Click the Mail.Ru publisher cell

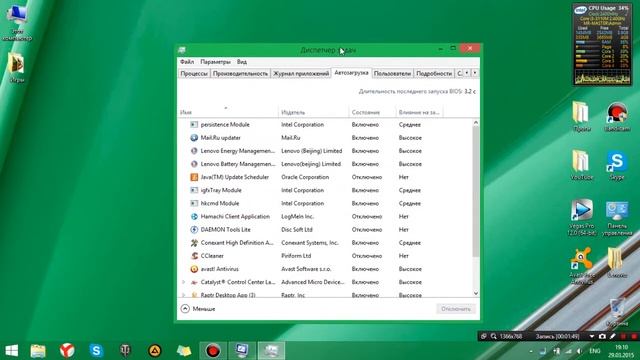click(291, 138)
